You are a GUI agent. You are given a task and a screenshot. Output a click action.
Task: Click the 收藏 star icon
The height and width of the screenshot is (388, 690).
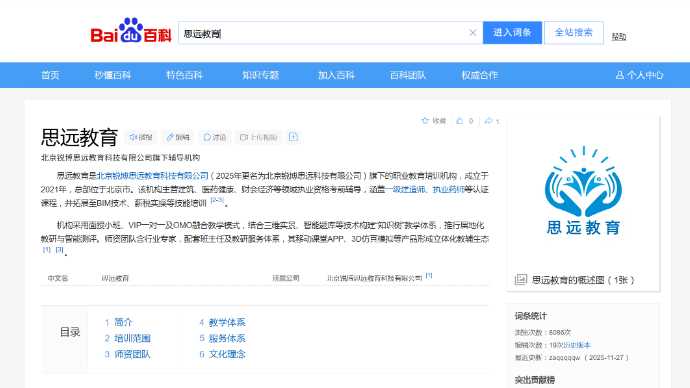click(425, 121)
